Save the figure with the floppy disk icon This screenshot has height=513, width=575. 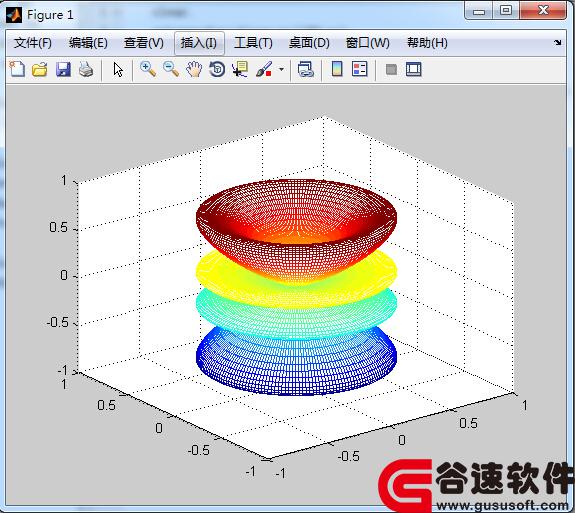coord(63,69)
